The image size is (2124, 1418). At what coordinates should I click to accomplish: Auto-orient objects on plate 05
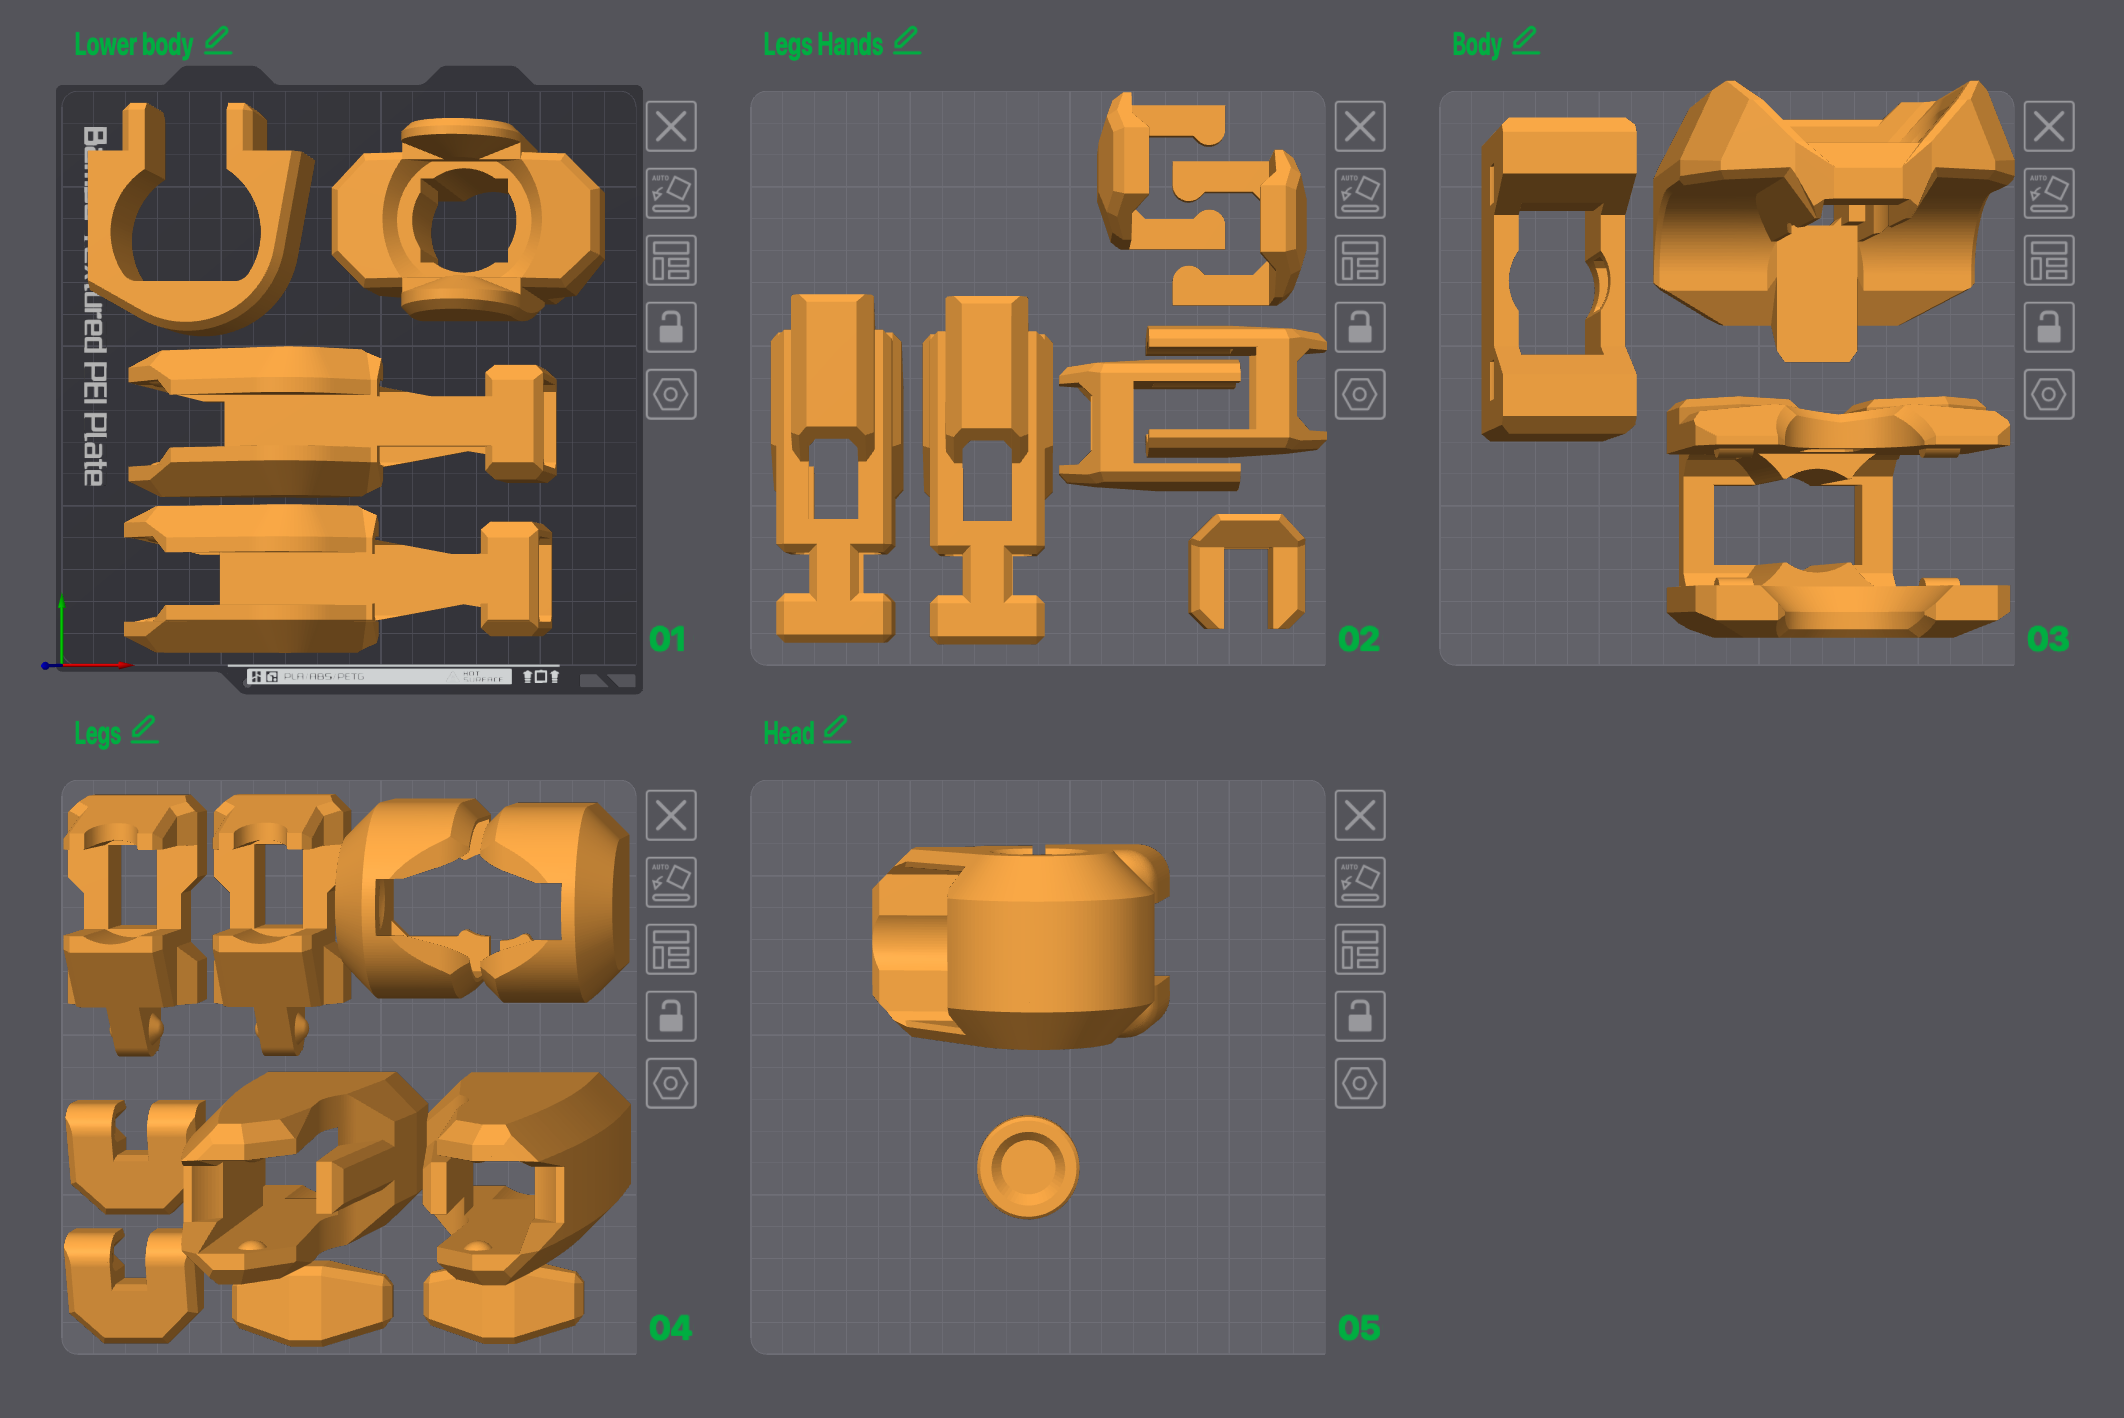(x=1360, y=883)
